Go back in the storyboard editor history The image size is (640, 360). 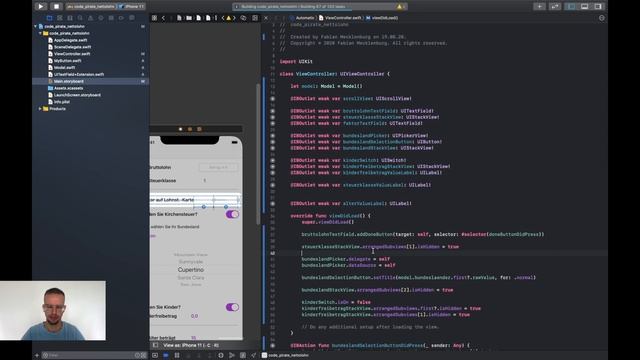(163, 18)
